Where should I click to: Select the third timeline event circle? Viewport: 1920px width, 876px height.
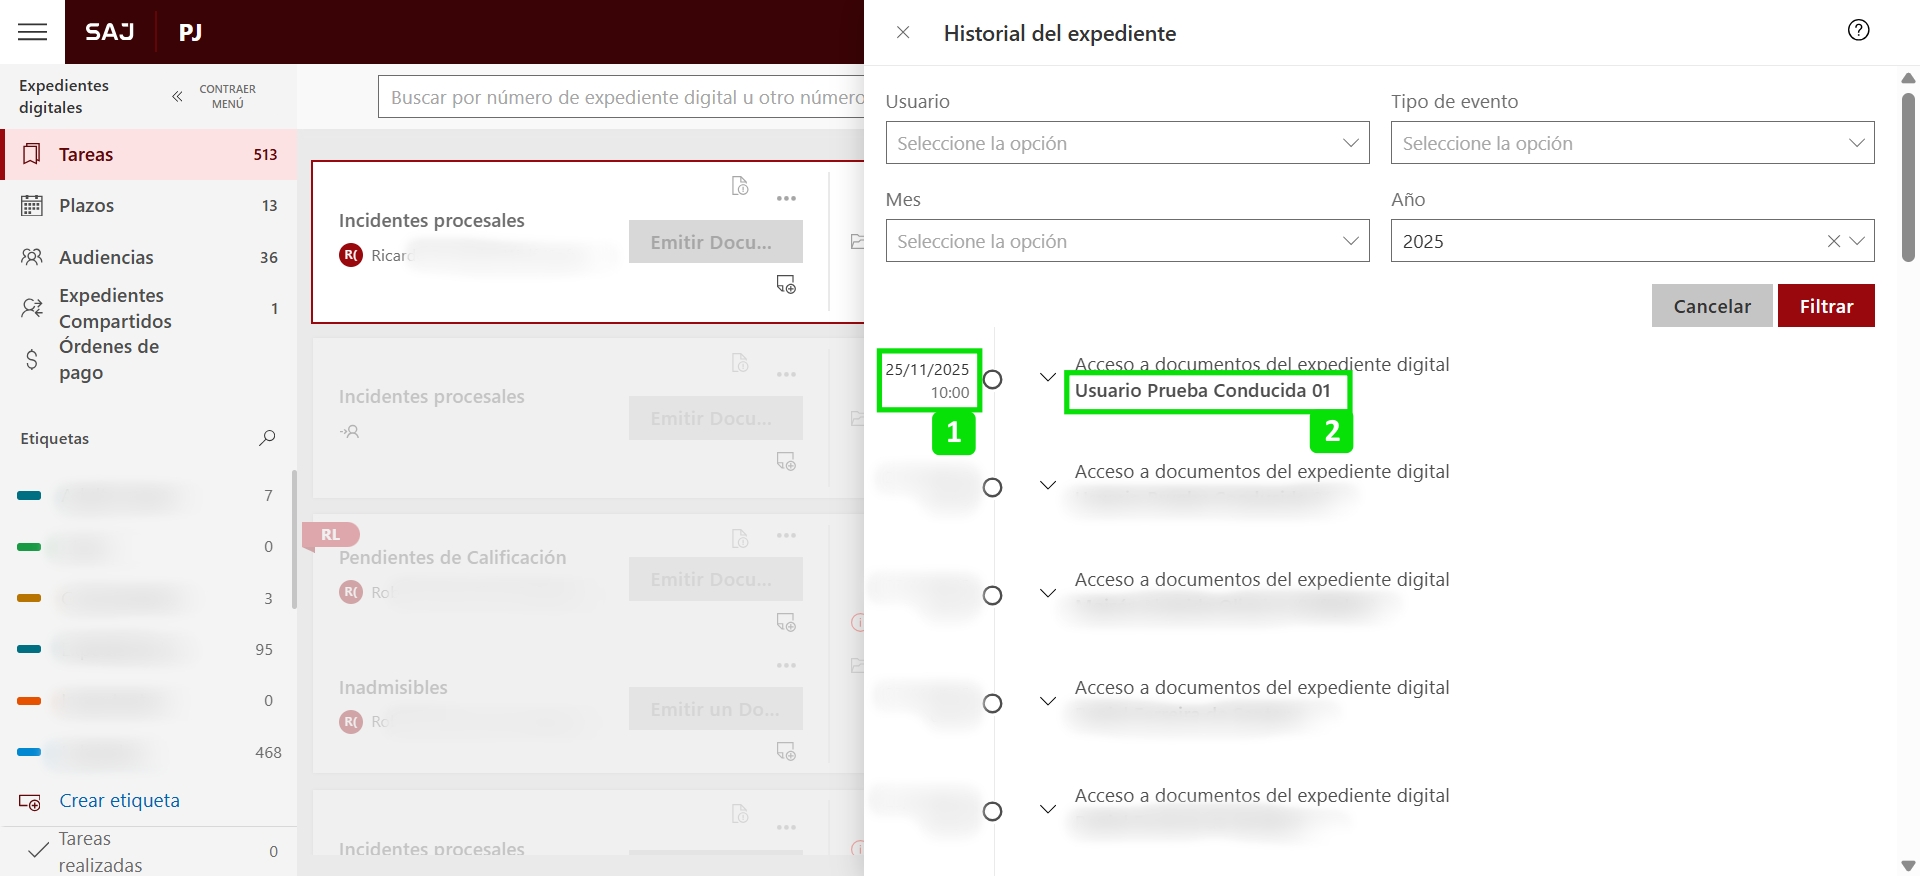pos(992,596)
